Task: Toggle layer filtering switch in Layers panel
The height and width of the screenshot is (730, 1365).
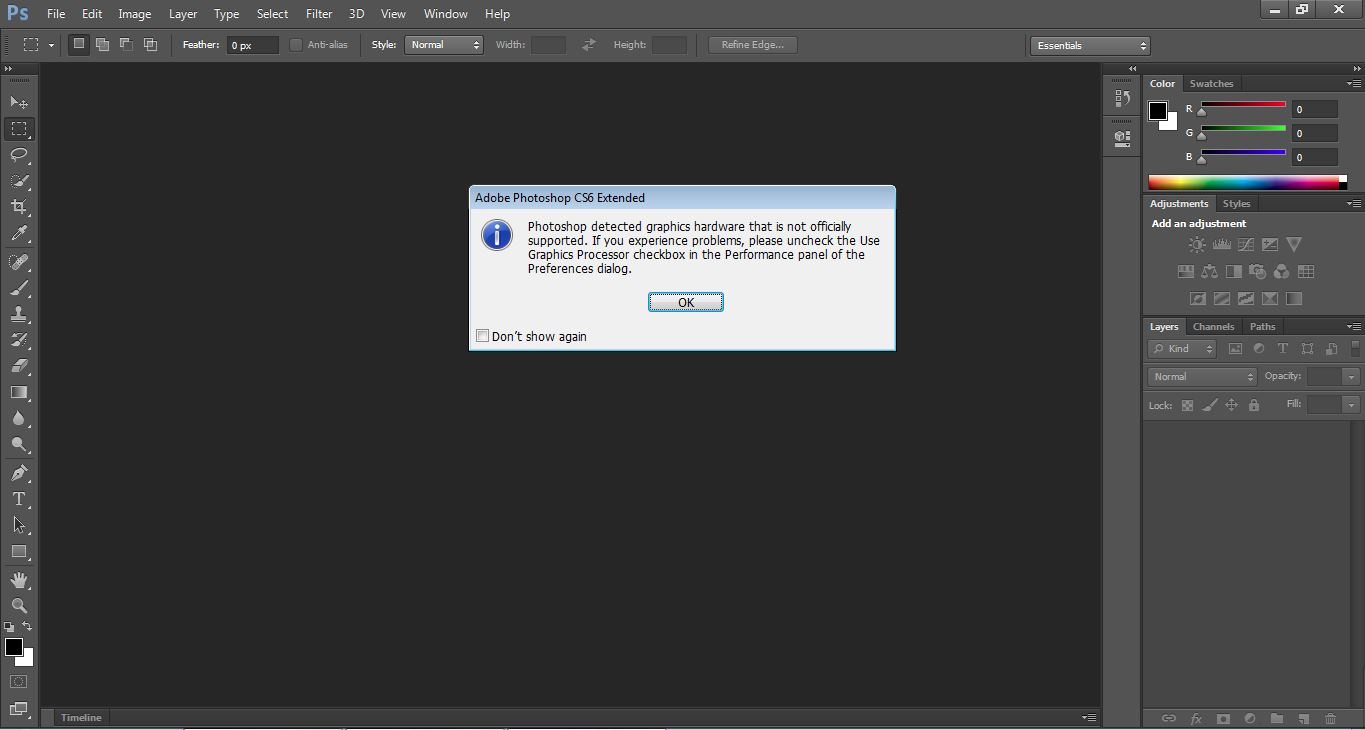Action: [1356, 348]
